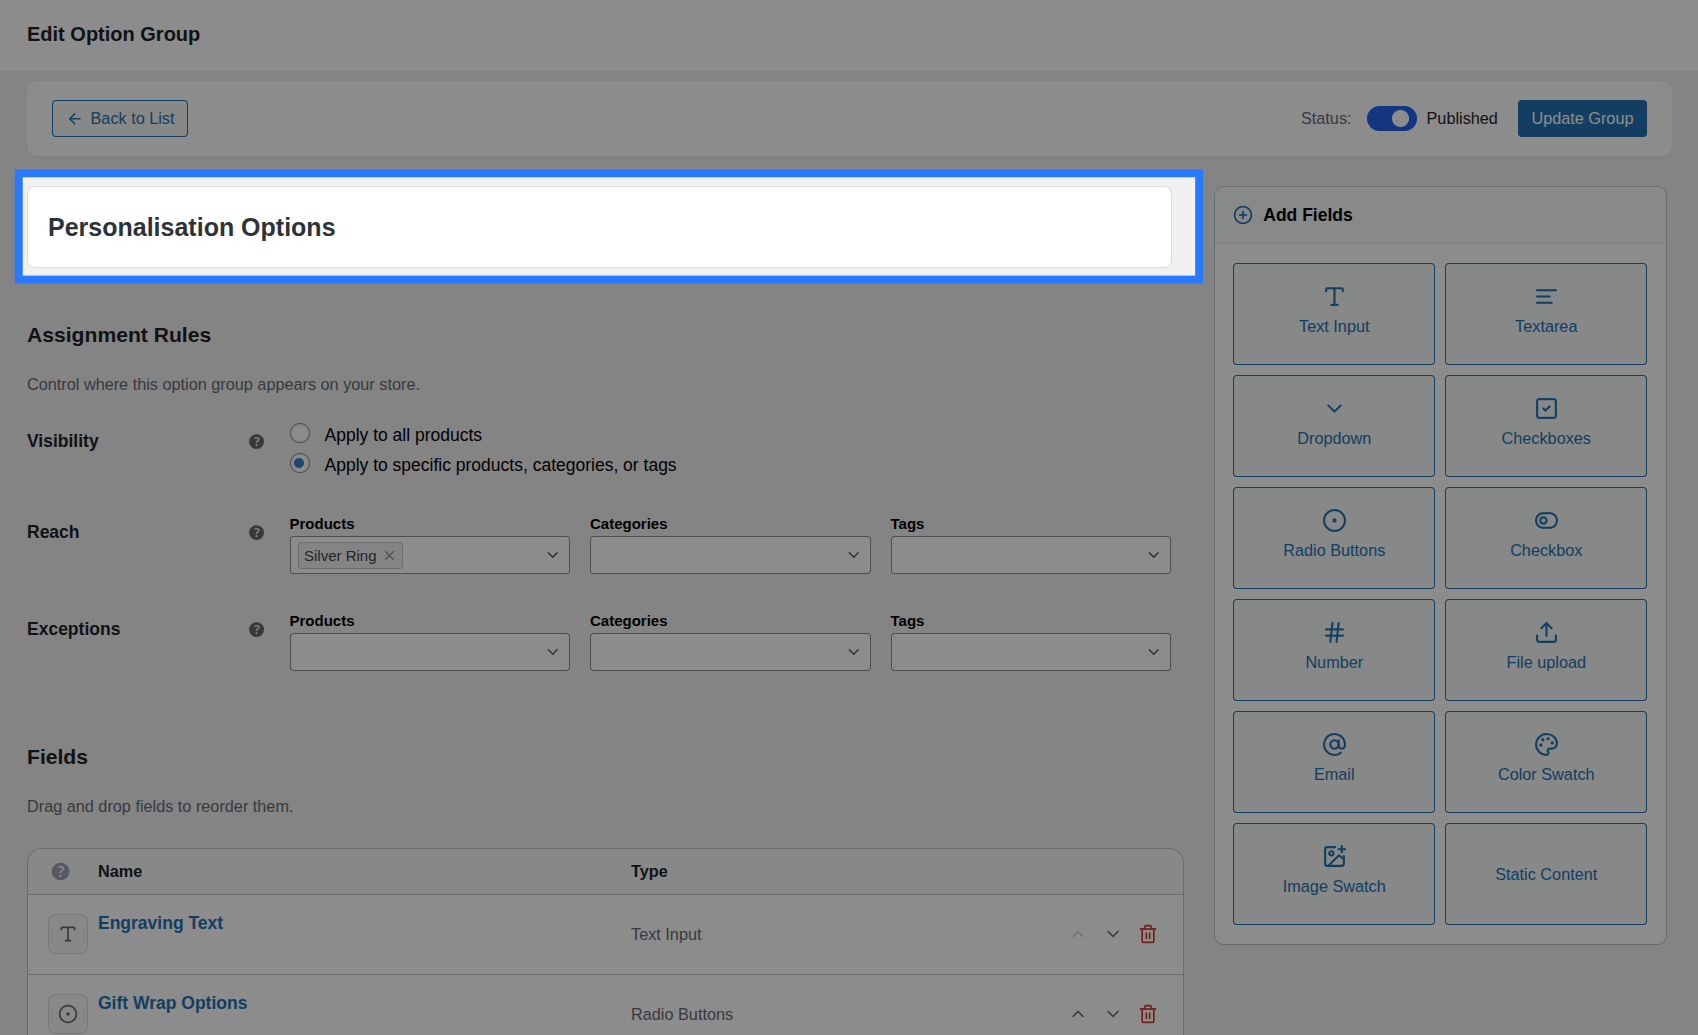Screen dimensions: 1698x1035
Task: Move Gift Wrap Options field down
Action: [x=1113, y=1014]
